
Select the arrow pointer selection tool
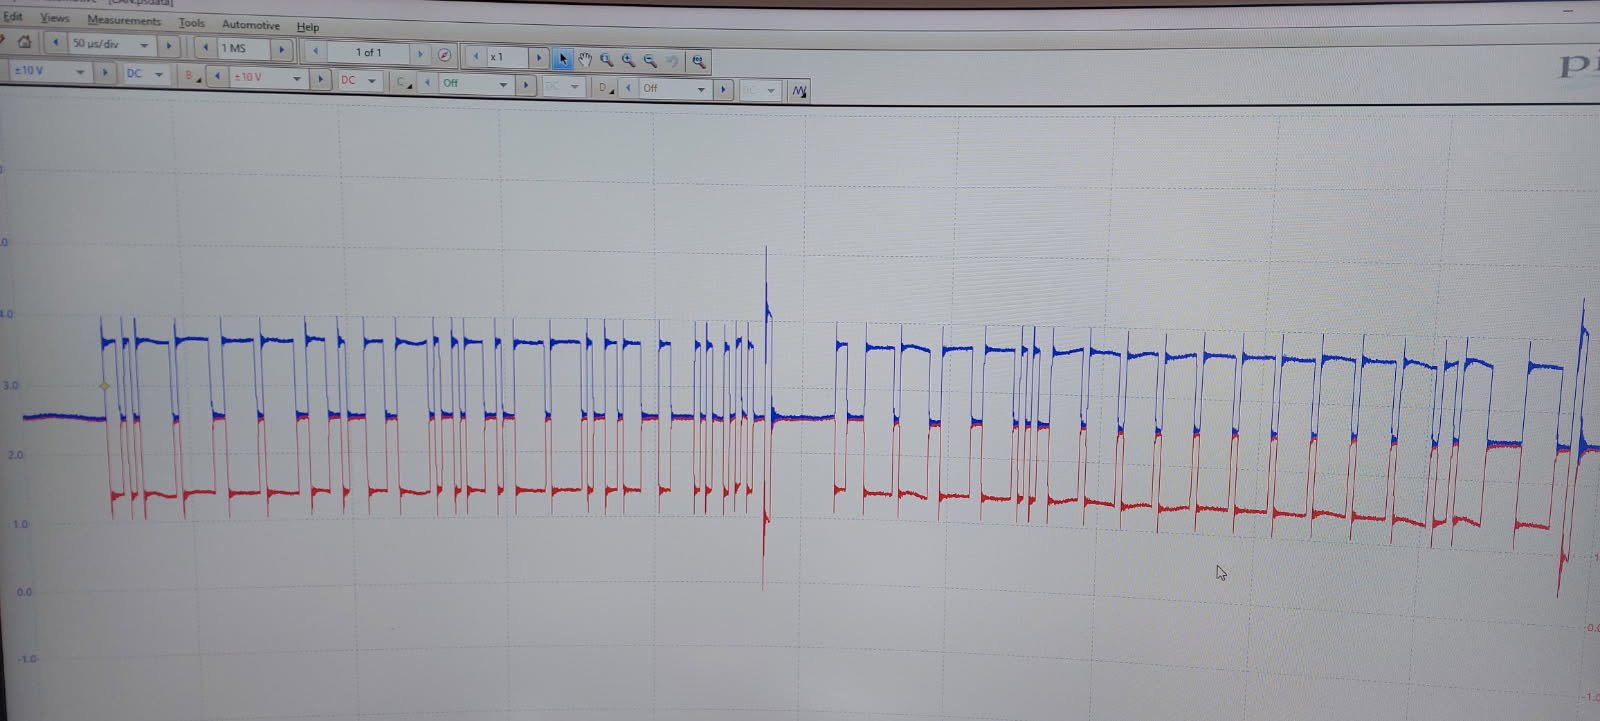pos(563,59)
